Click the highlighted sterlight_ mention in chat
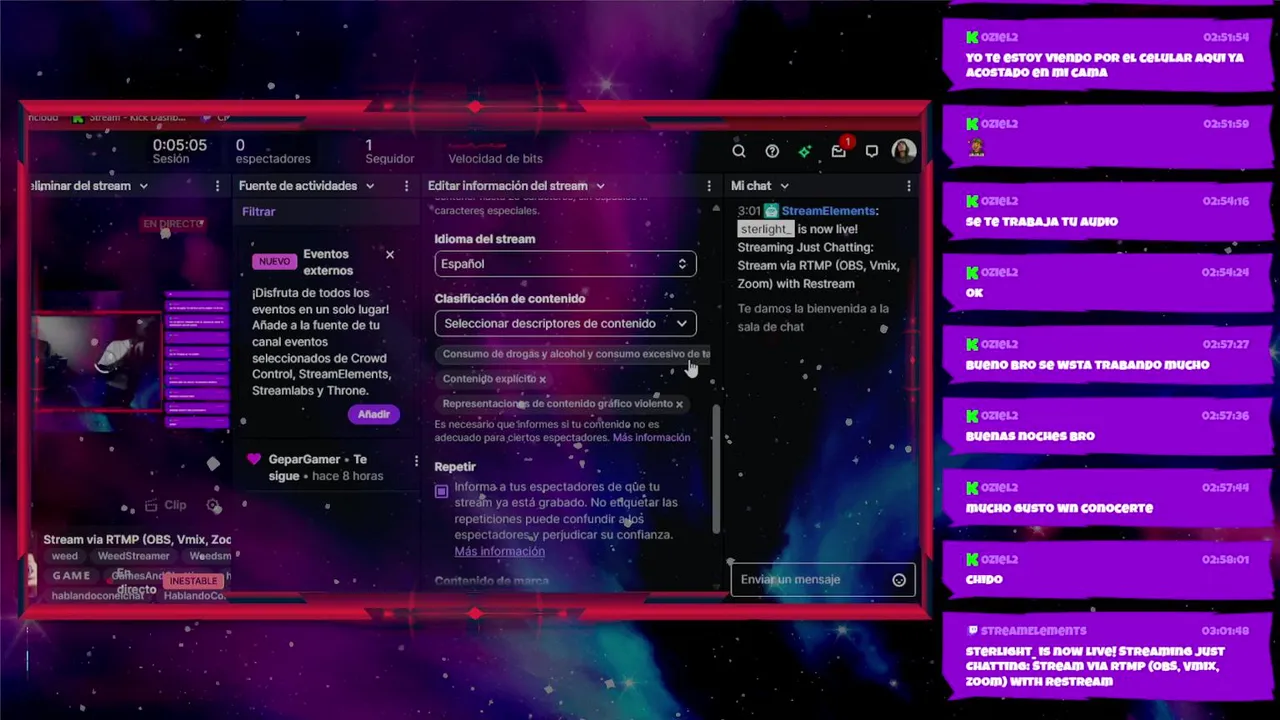The height and width of the screenshot is (720, 1280). tap(765, 229)
